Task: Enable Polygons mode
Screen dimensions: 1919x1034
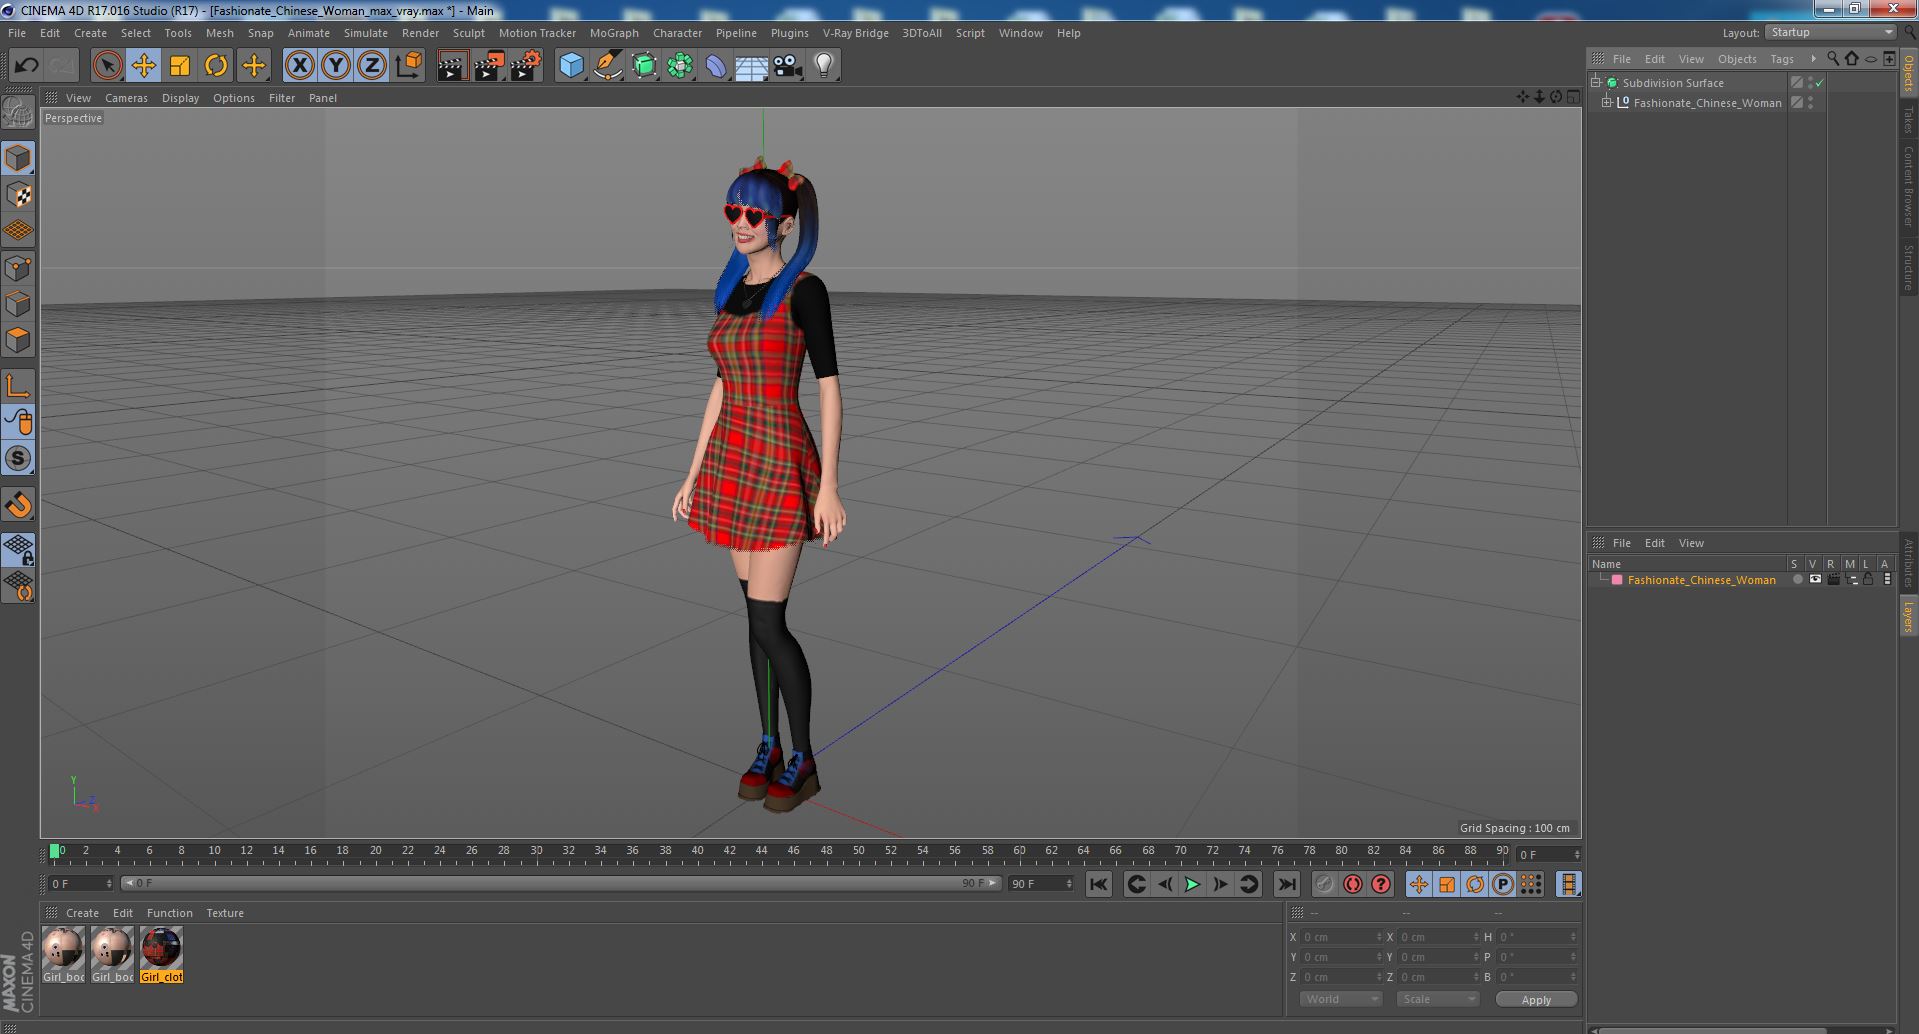Action: coord(18,340)
